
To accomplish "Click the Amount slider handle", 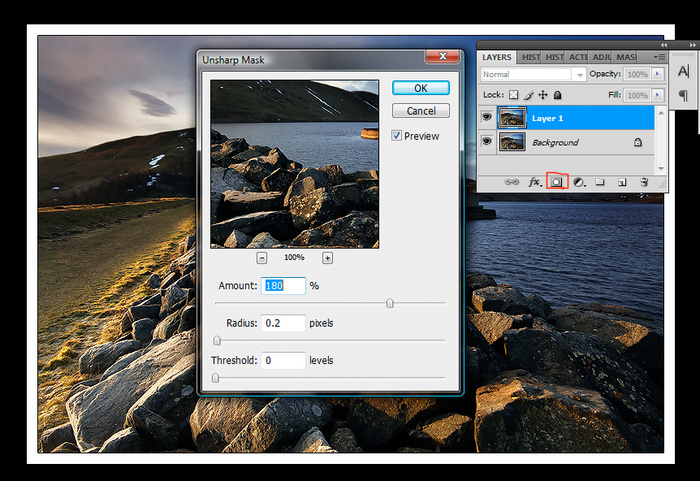I will 390,303.
